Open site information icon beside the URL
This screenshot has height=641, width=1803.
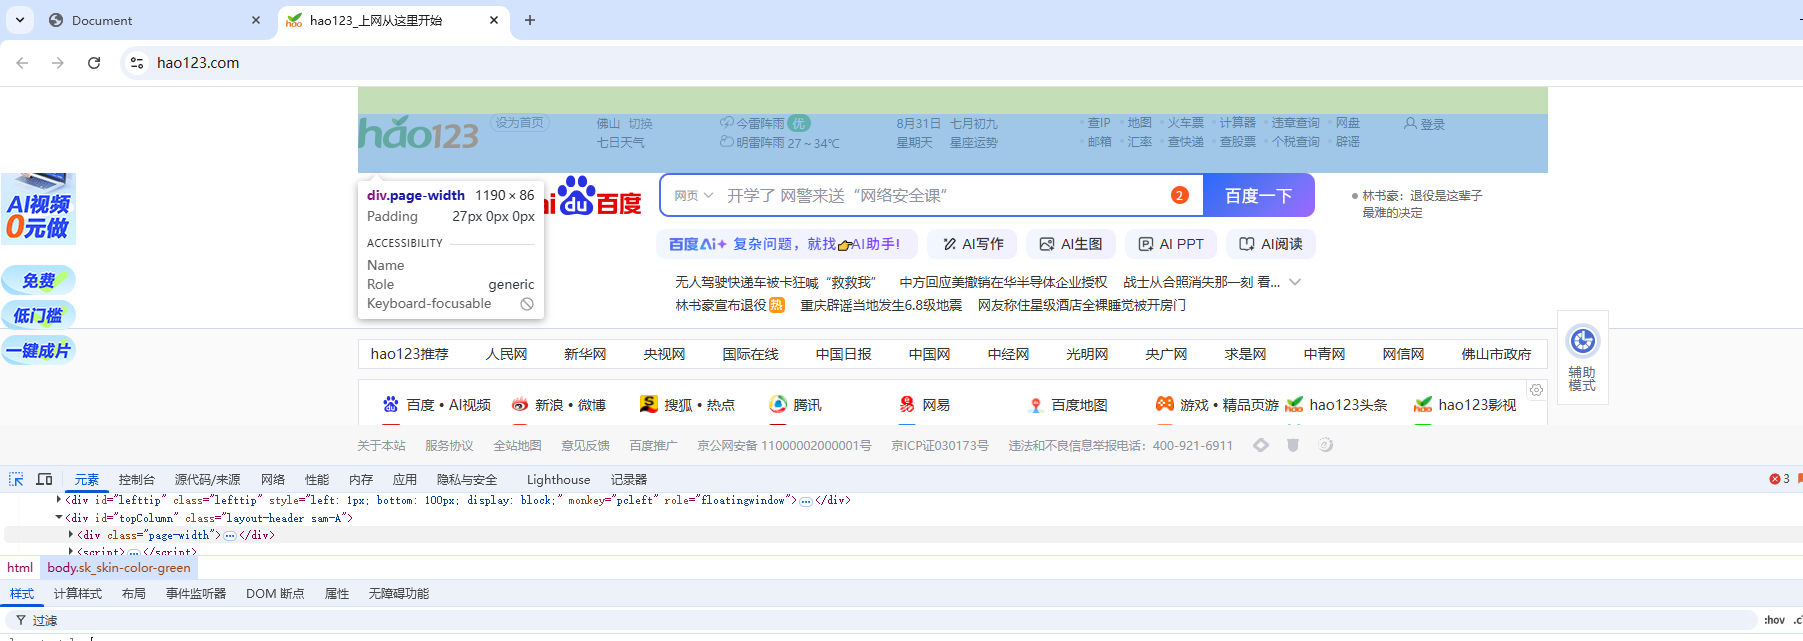point(137,63)
